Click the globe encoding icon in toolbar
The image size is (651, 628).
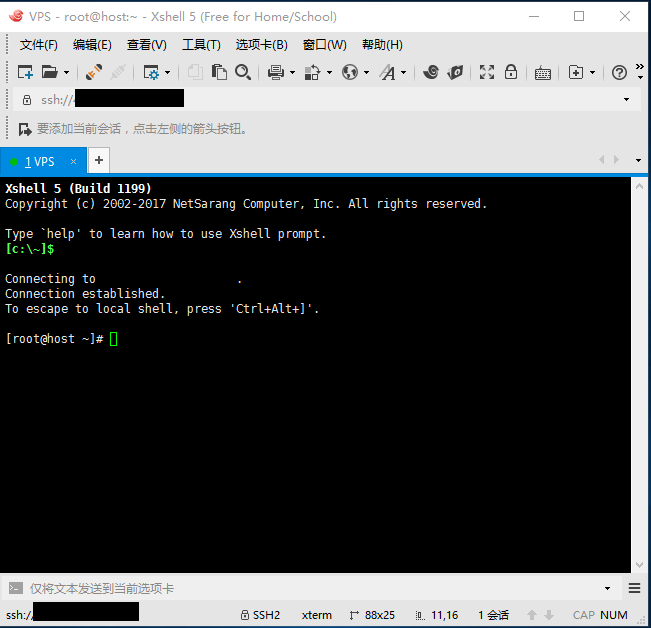coord(349,72)
